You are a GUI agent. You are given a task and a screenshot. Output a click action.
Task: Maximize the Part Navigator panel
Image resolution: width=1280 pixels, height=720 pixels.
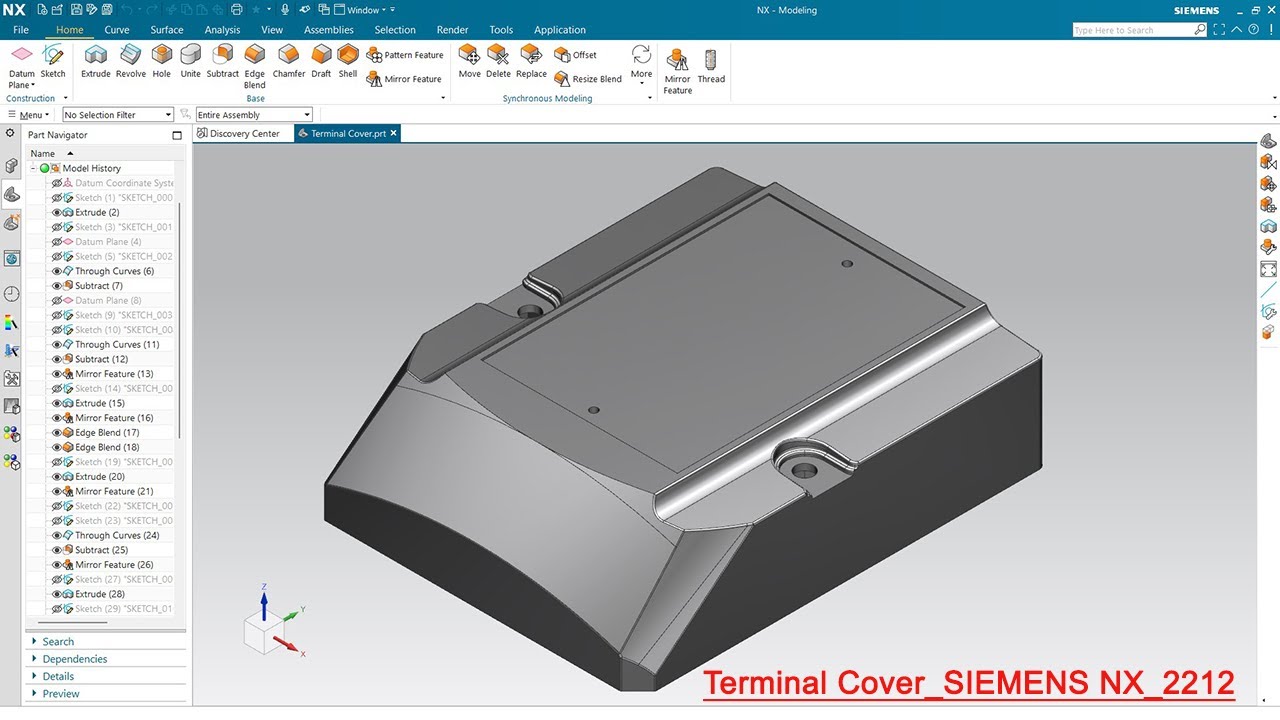[x=177, y=135]
